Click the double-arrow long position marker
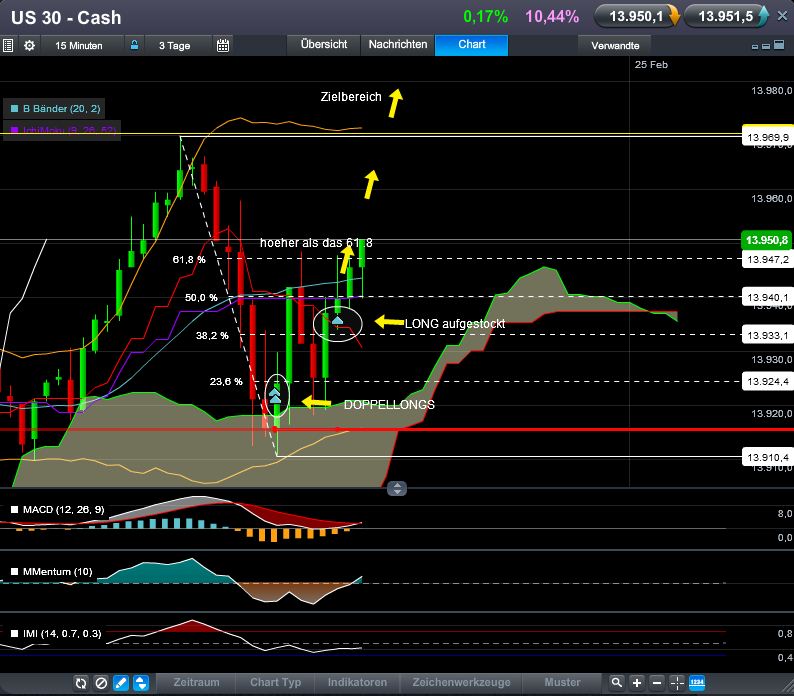 pyautogui.click(x=275, y=395)
